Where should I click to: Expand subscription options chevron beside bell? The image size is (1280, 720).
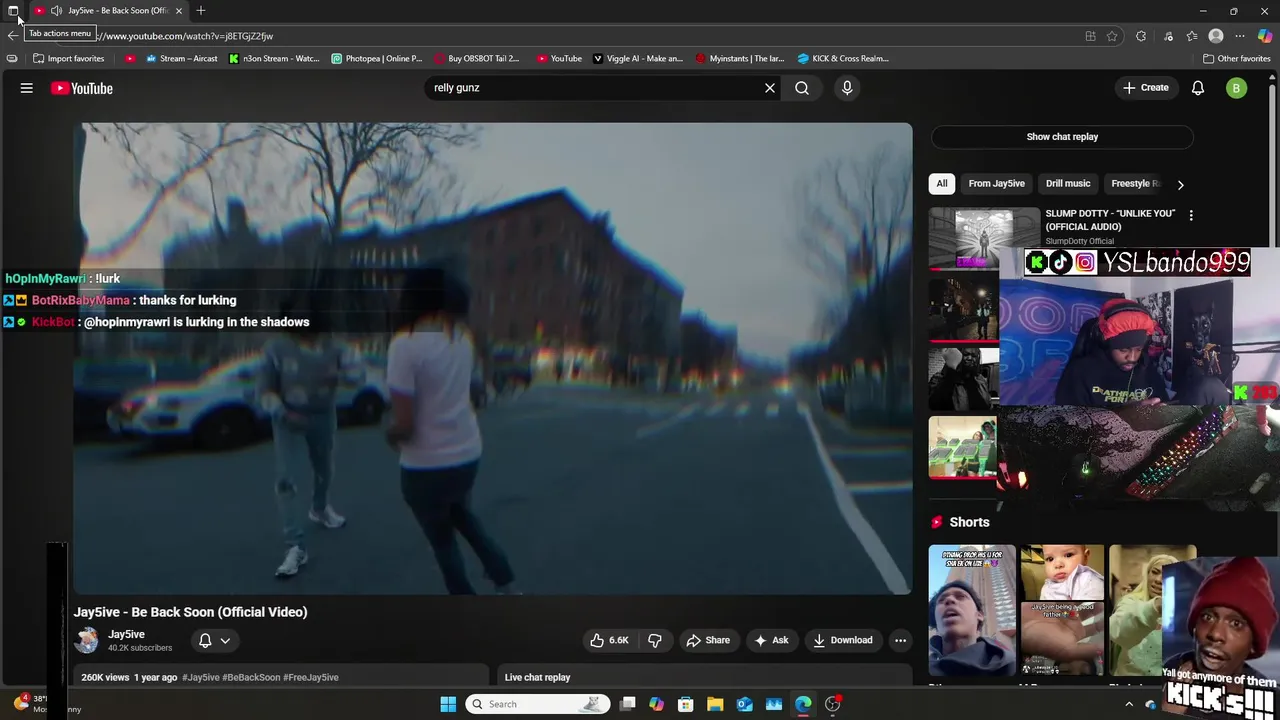[226, 640]
